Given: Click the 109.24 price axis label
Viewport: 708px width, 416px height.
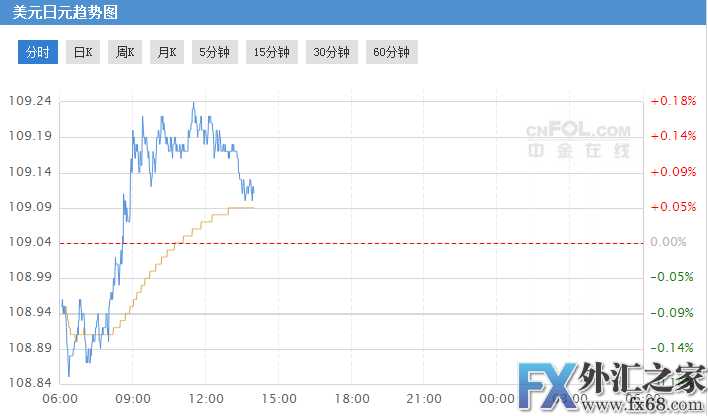Looking at the screenshot, I should pos(31,101).
